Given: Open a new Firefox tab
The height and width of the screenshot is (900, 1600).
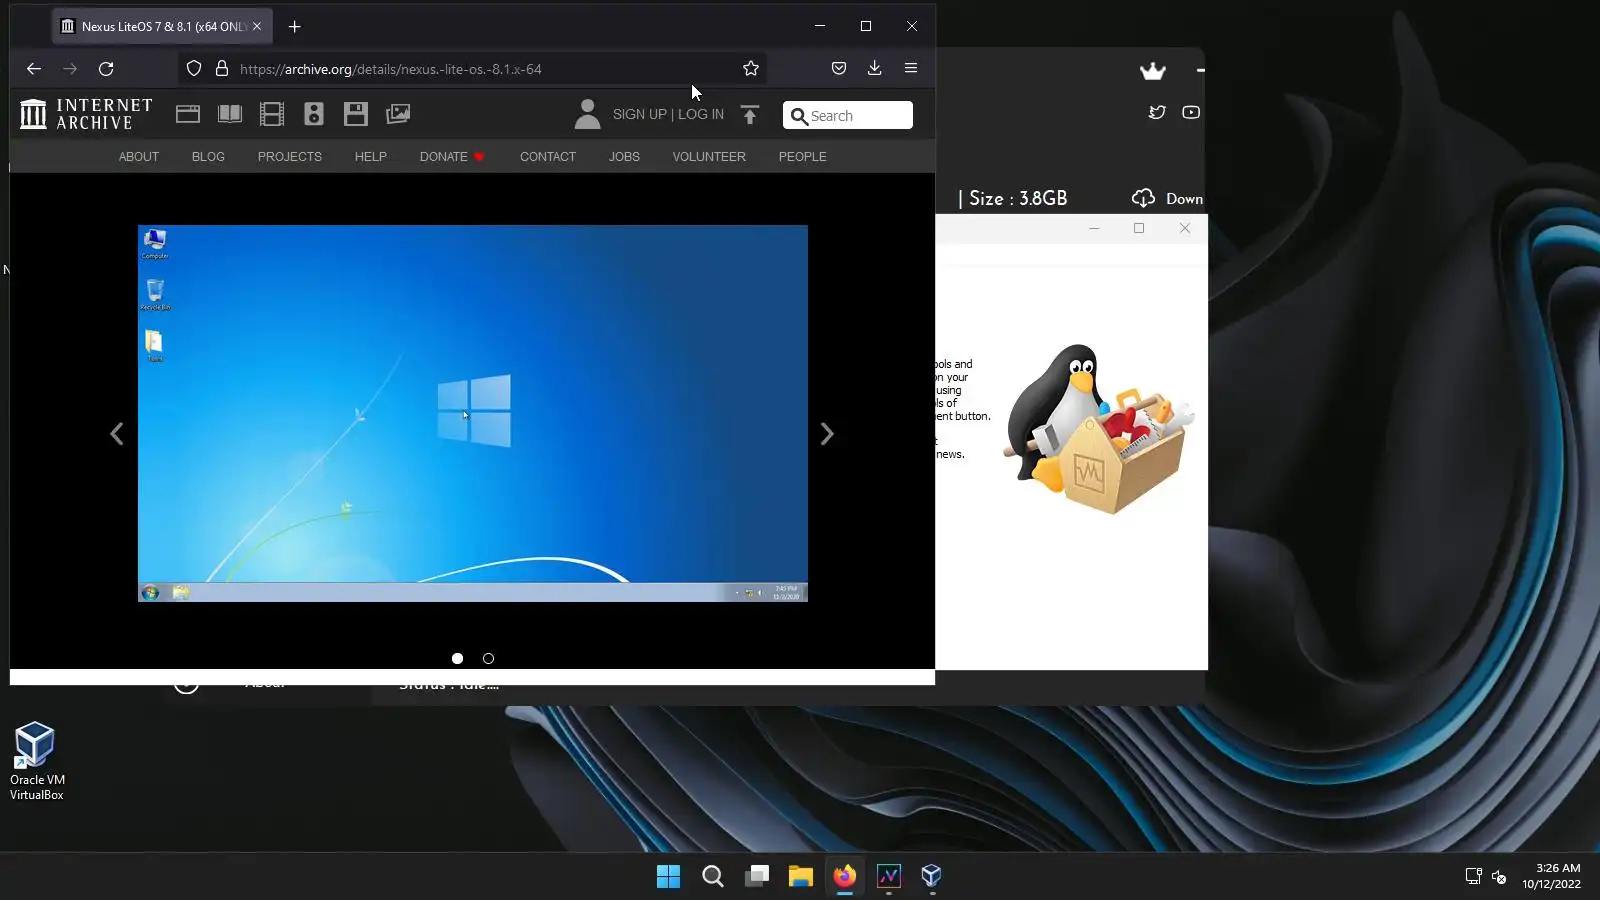Looking at the screenshot, I should click(294, 27).
